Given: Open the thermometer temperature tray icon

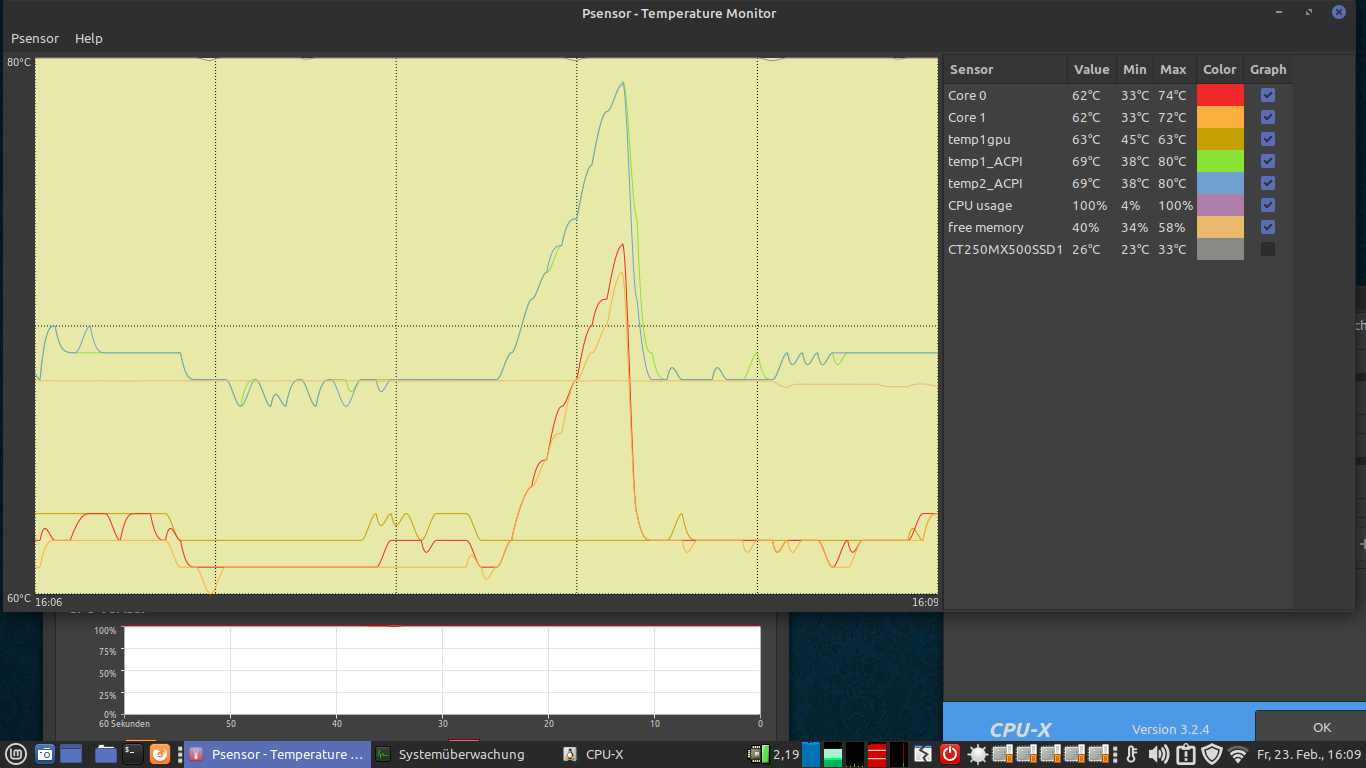Looking at the screenshot, I should (1132, 754).
